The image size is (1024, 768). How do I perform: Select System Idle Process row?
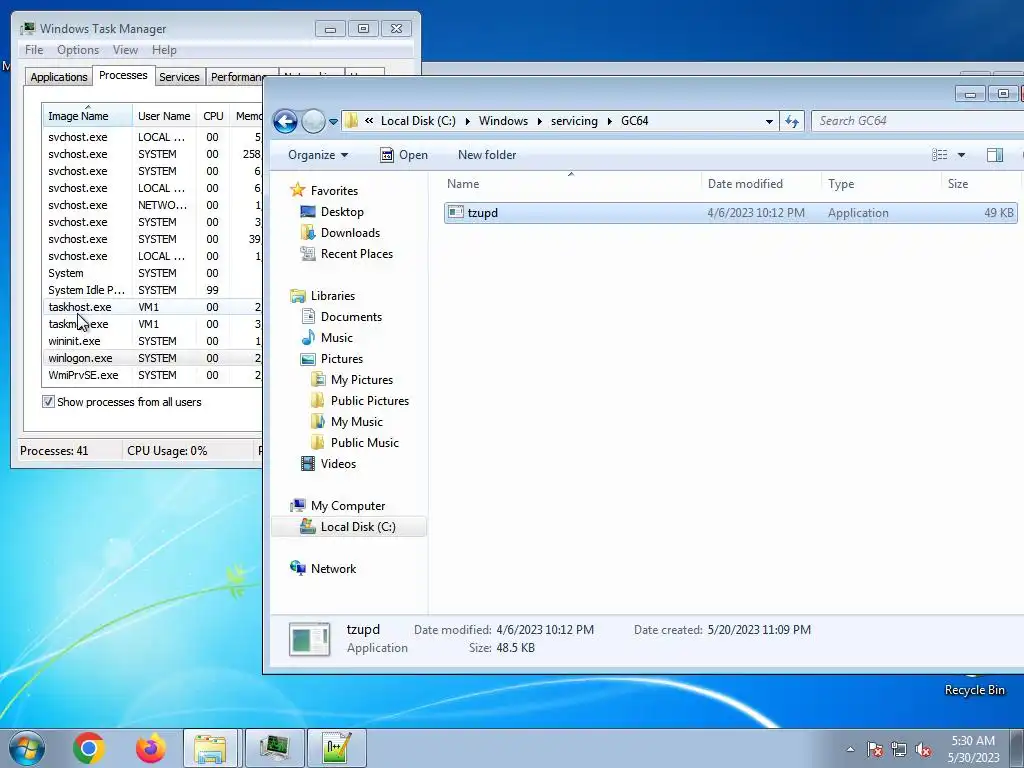(x=152, y=290)
